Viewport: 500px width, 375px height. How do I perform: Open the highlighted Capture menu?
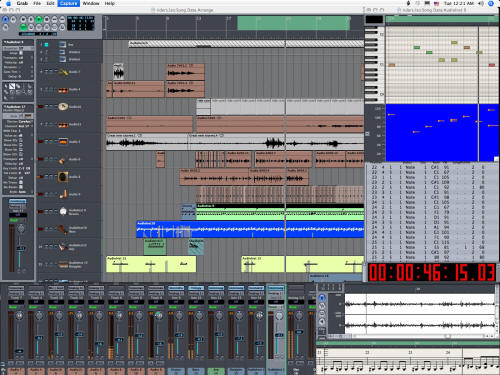[68, 3]
